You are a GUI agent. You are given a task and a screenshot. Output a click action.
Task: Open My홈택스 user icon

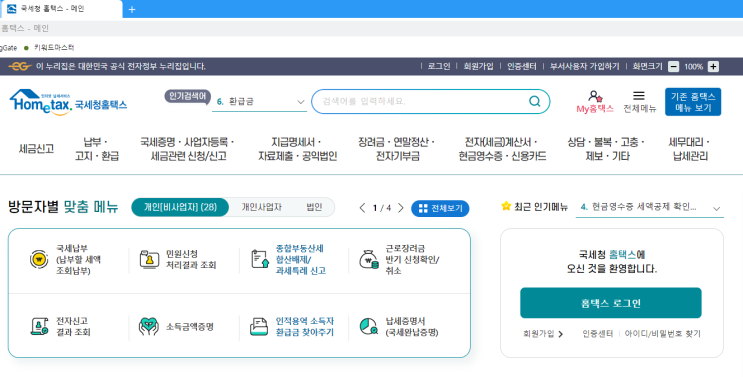click(595, 97)
